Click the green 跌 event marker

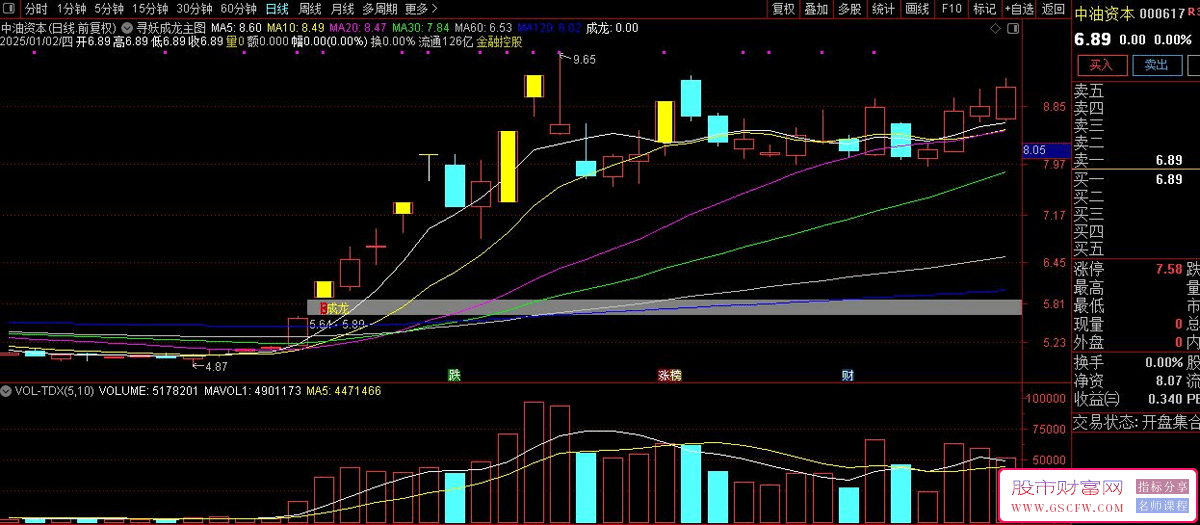[x=455, y=375]
